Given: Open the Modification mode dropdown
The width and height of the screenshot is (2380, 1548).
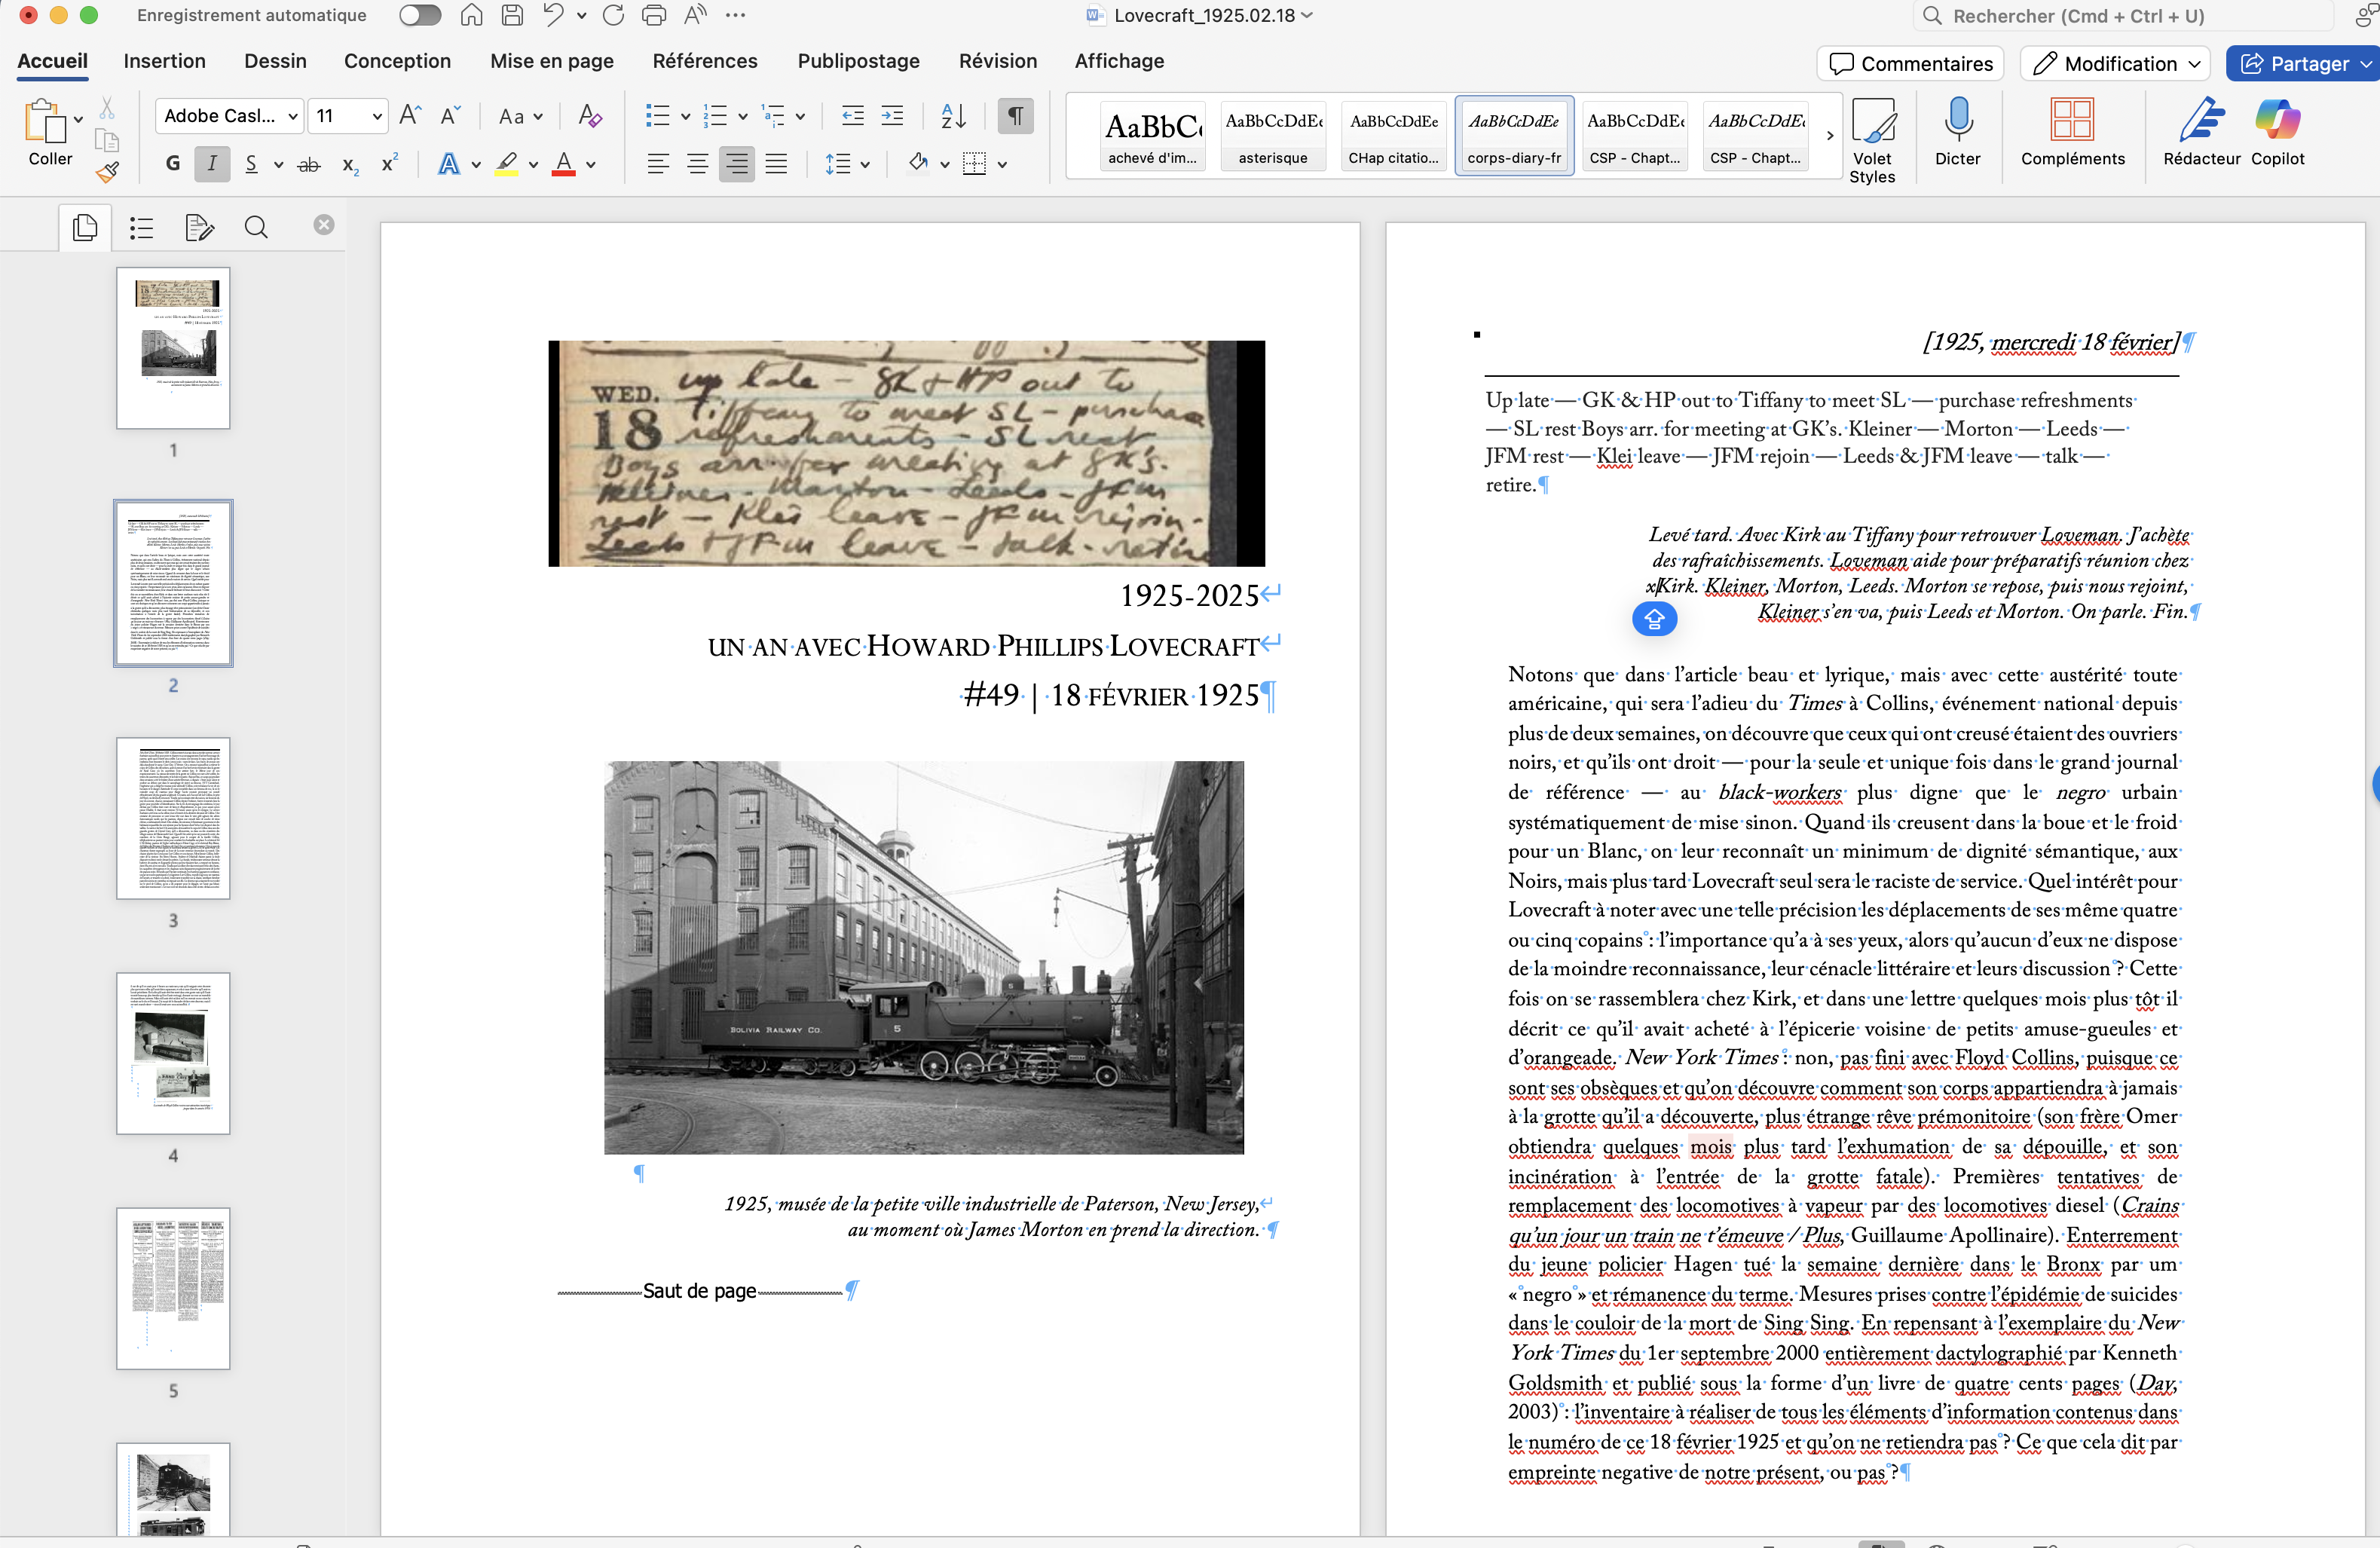Looking at the screenshot, I should tap(2116, 63).
